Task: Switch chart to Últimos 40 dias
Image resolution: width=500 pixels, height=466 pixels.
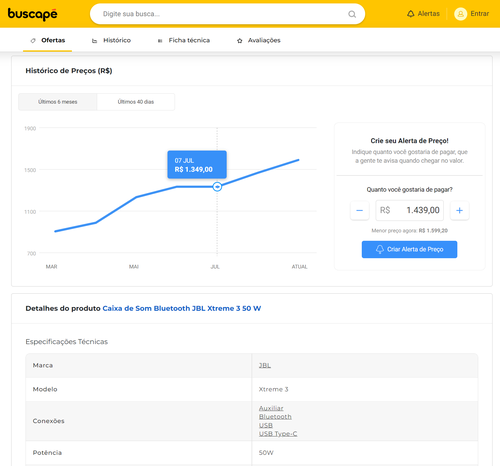Action: (x=136, y=102)
